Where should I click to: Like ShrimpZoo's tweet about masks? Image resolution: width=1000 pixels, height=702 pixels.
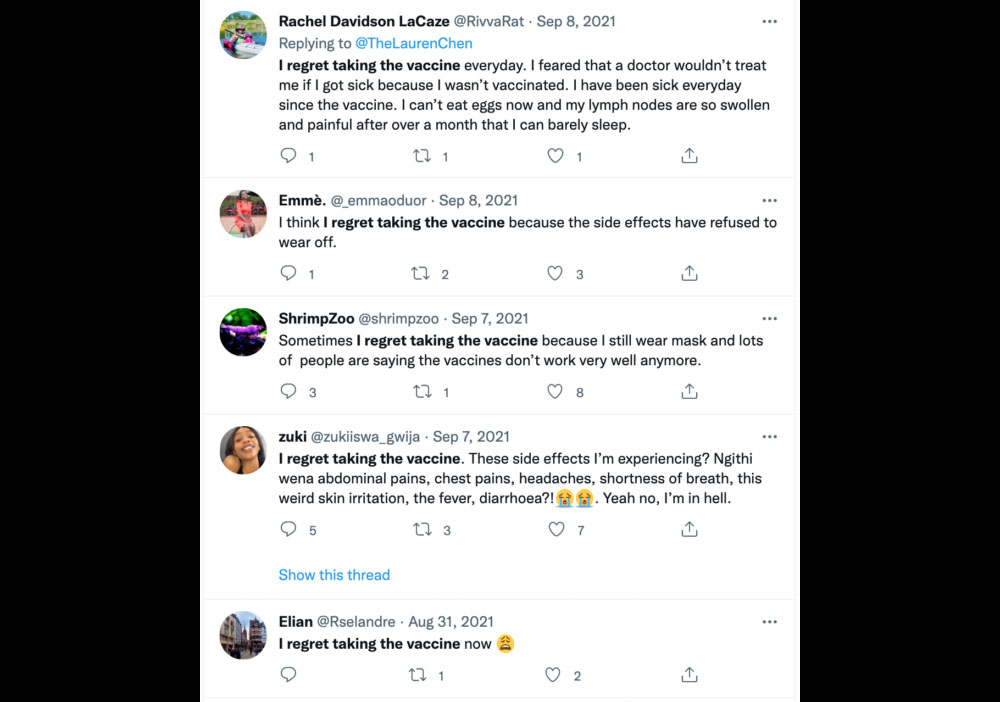555,392
